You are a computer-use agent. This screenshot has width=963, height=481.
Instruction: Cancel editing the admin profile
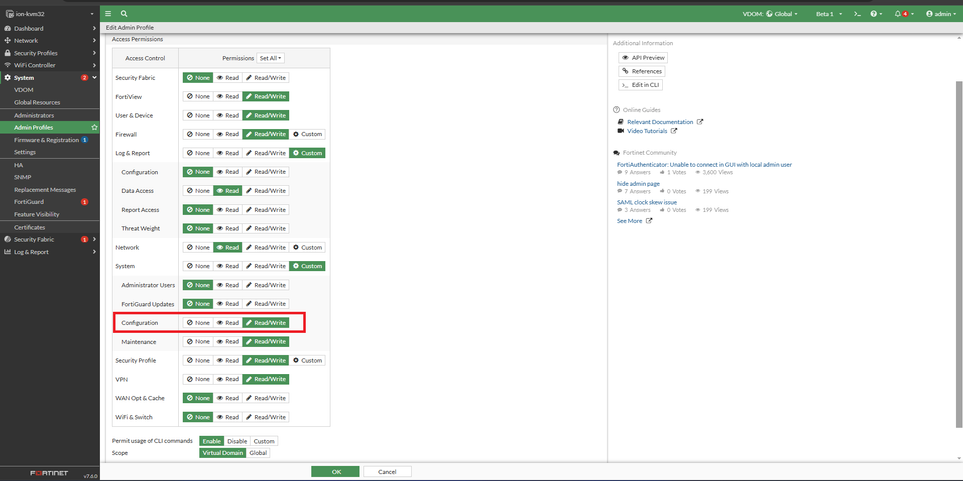pos(387,472)
